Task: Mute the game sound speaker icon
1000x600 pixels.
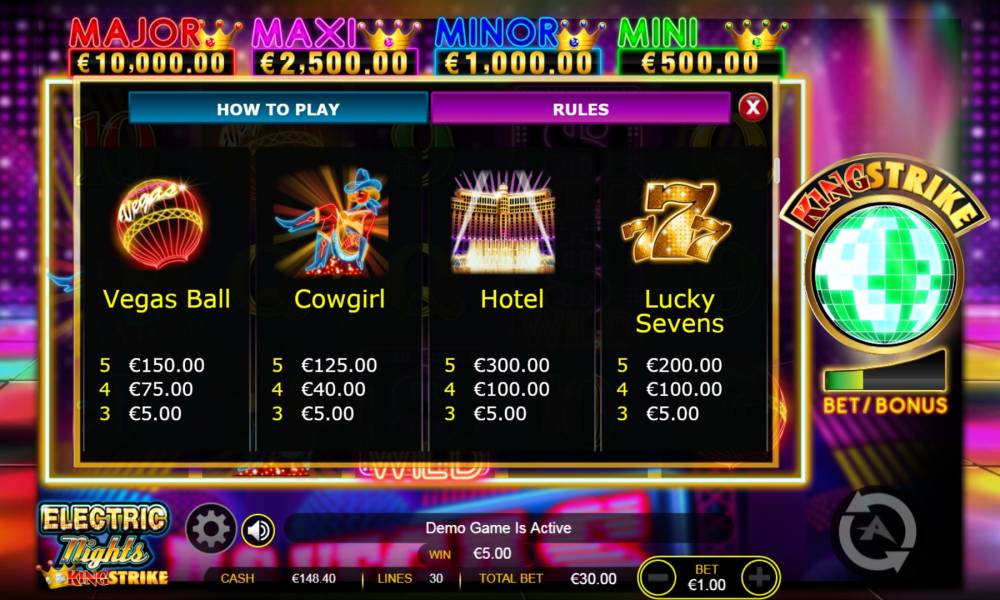Action: click(x=258, y=530)
